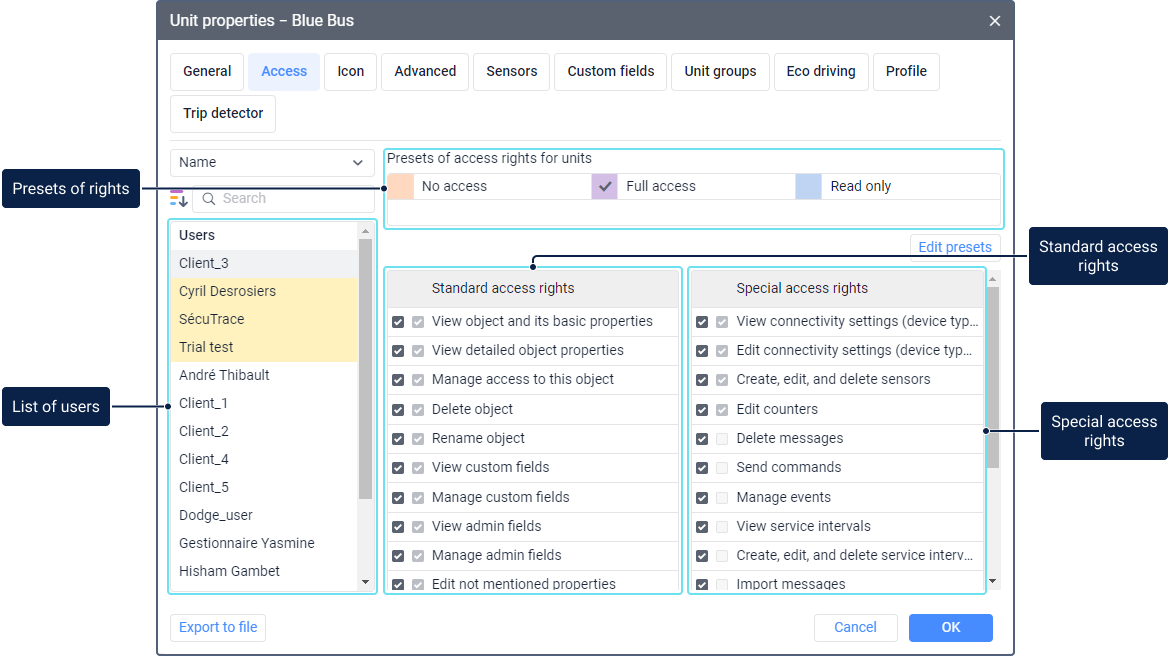The image size is (1170, 656).
Task: Uncheck Rename object access right
Action: click(398, 439)
